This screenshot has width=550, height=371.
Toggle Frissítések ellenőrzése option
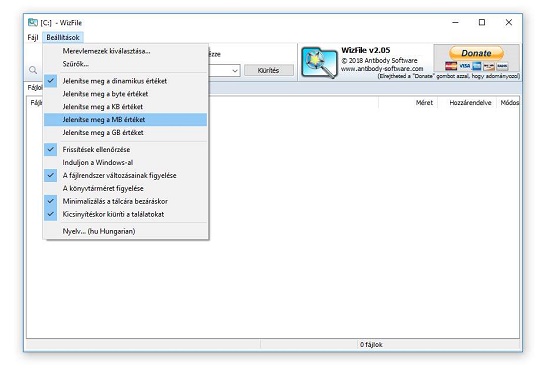(126, 149)
